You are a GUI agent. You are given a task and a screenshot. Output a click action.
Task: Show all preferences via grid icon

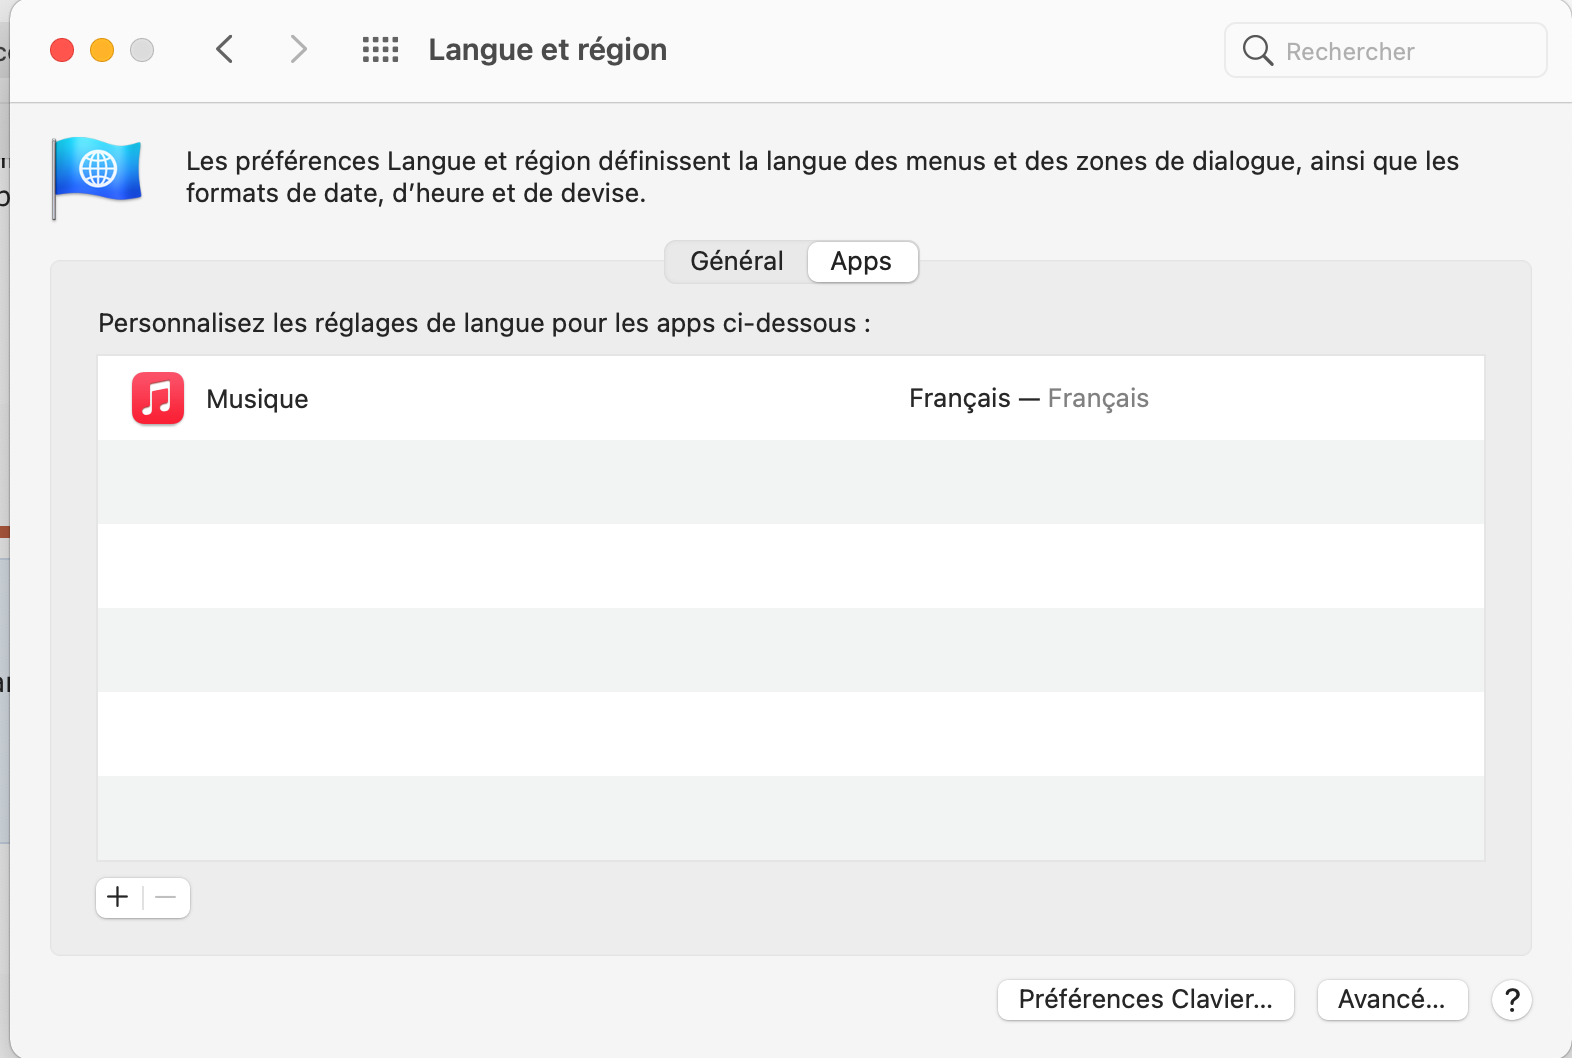tap(380, 49)
